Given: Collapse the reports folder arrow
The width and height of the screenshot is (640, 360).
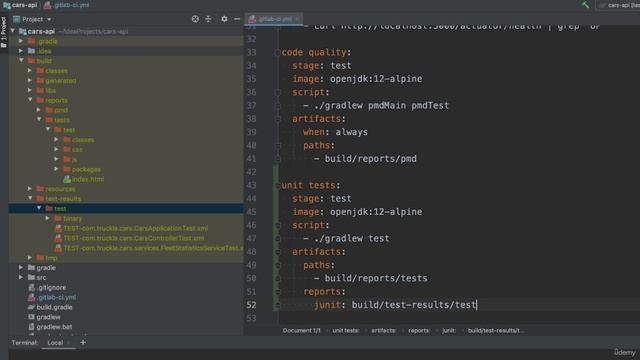Looking at the screenshot, I should [30, 100].
